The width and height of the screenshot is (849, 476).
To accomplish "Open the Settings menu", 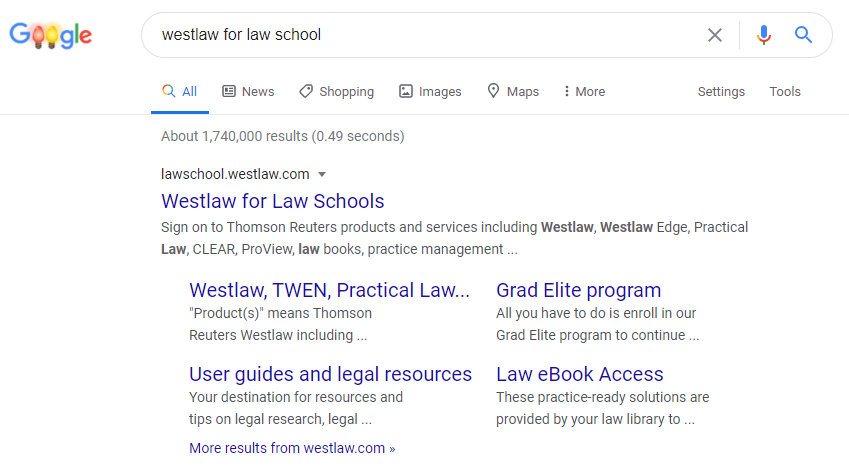I will [x=721, y=91].
